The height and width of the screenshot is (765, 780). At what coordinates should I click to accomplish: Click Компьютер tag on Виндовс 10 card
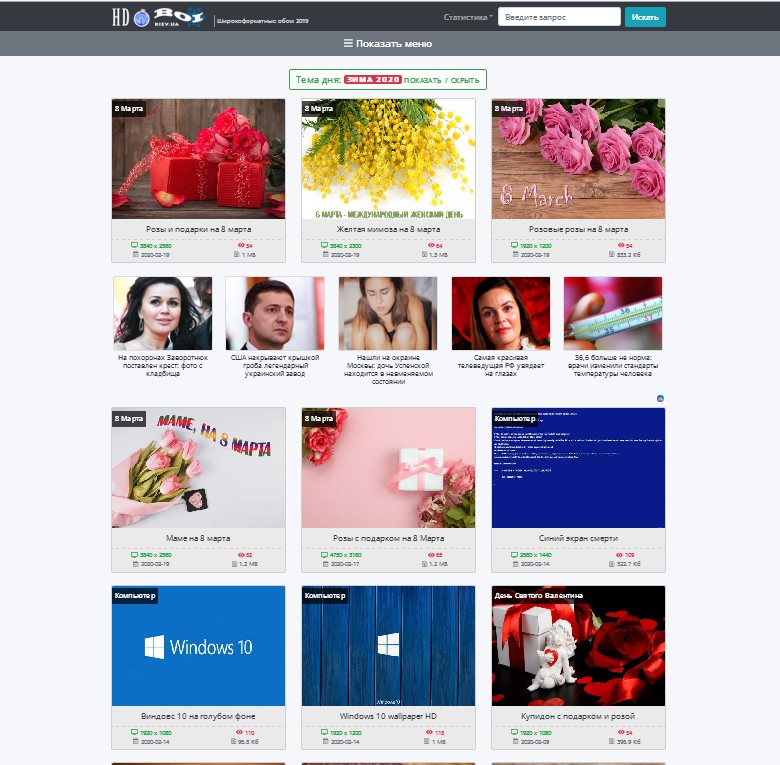click(135, 595)
